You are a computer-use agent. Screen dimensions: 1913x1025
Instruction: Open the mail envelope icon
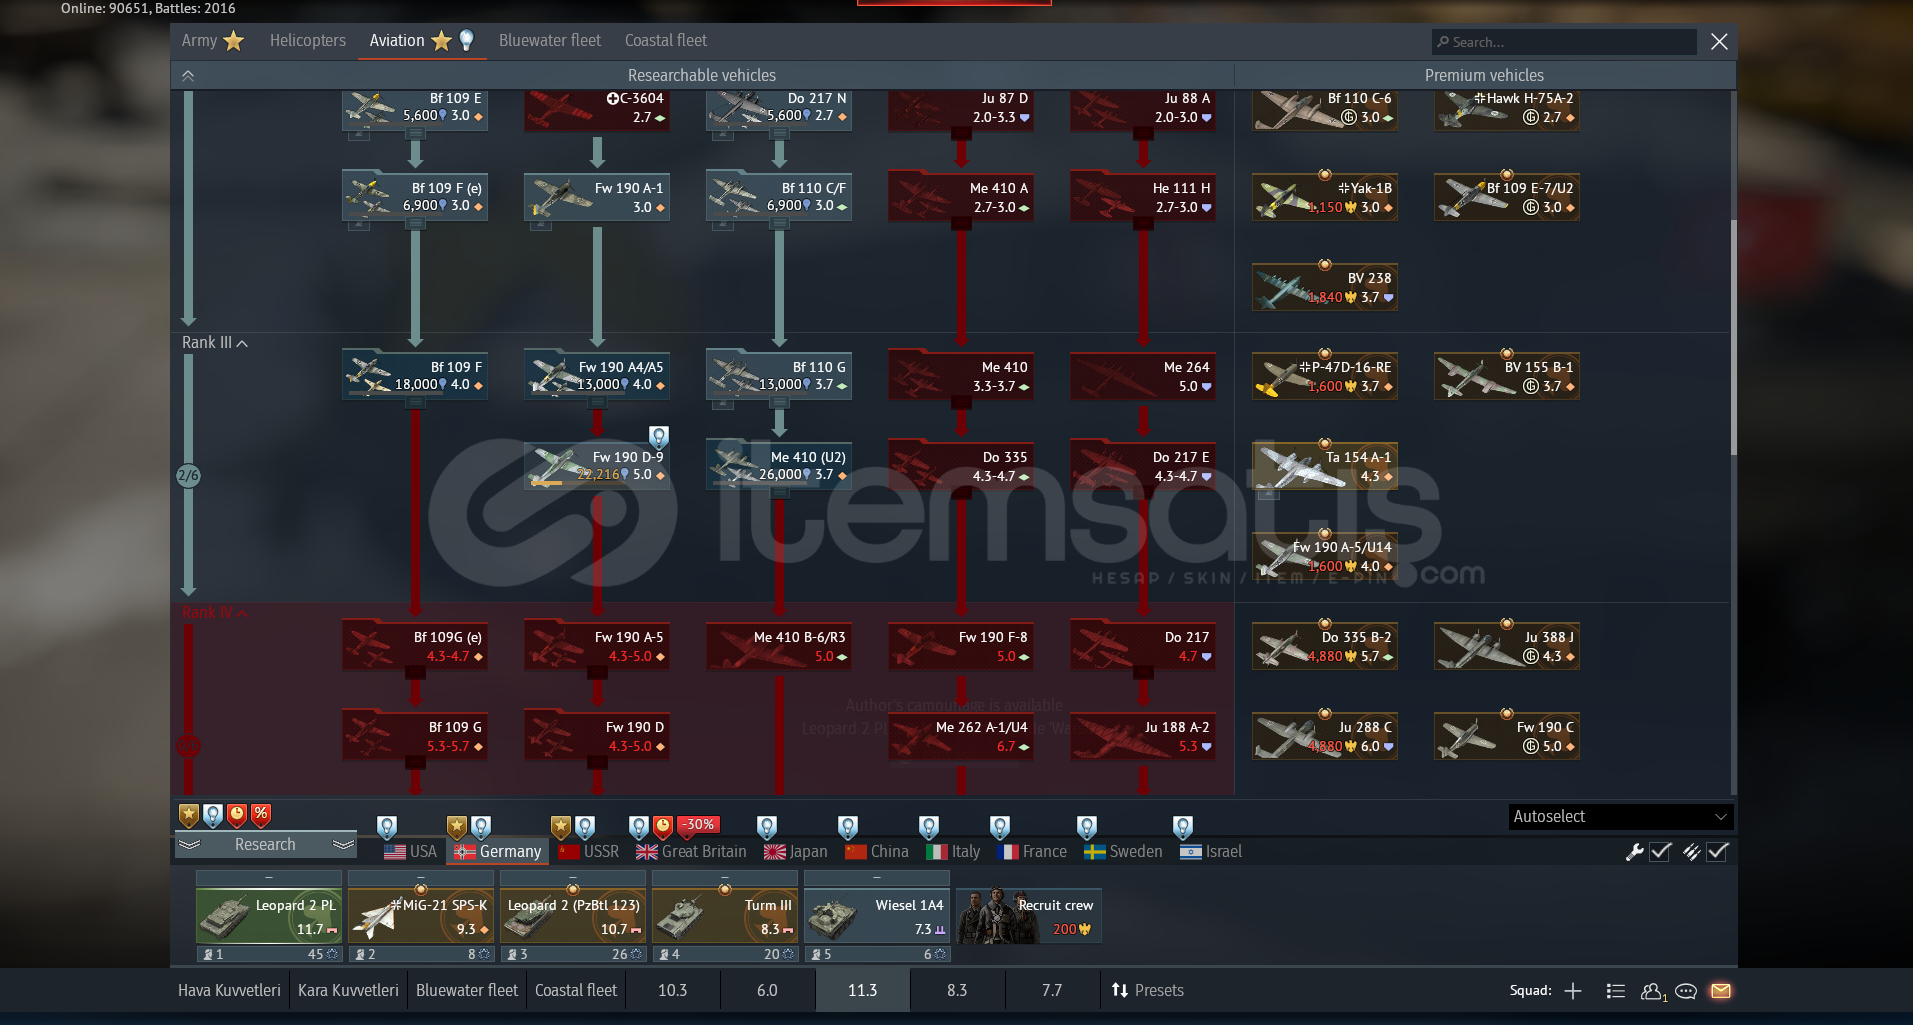[x=1721, y=991]
